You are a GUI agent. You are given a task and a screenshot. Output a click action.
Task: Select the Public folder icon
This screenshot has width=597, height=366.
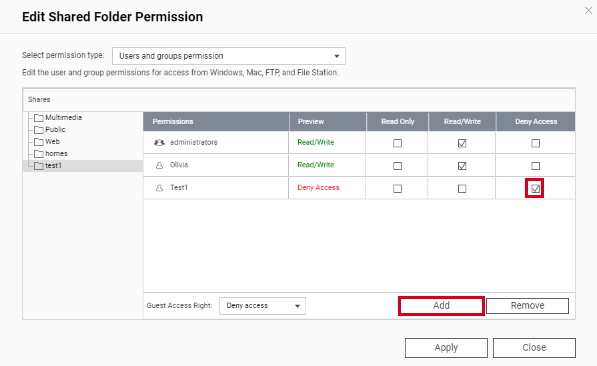tap(38, 130)
